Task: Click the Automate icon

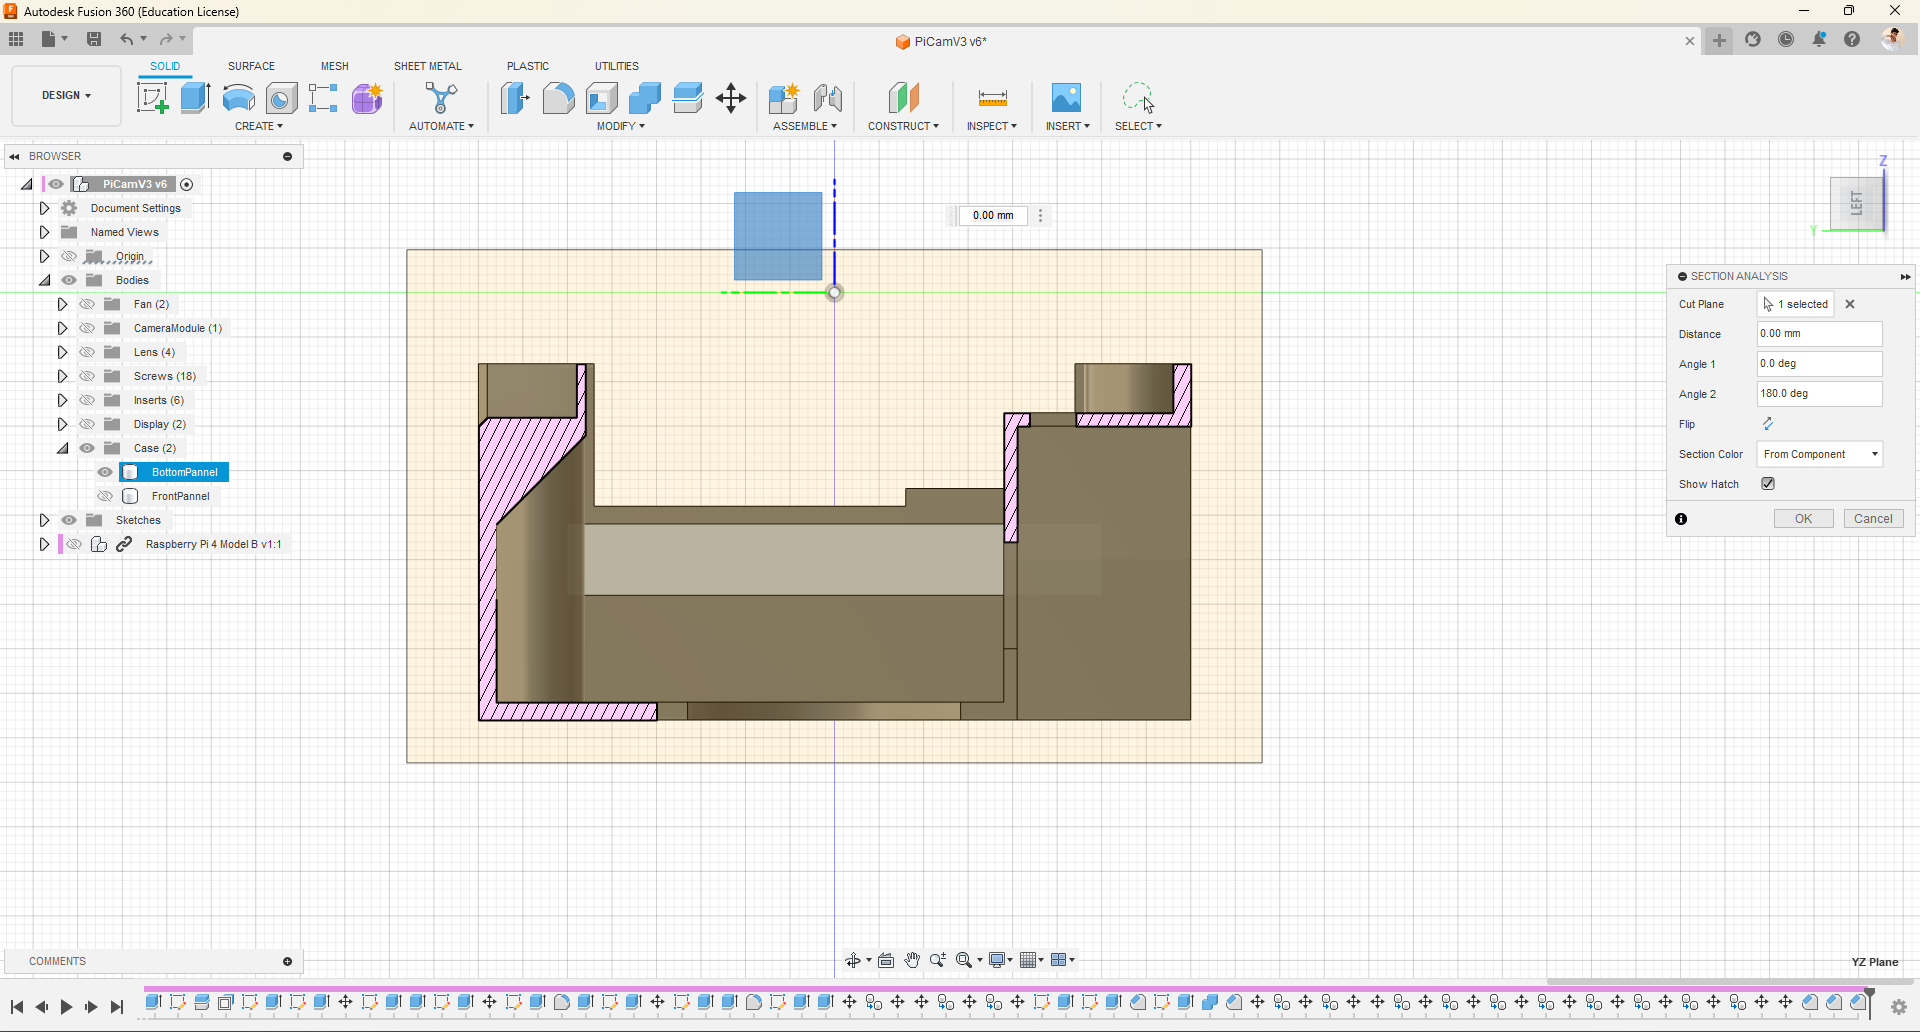Action: [441, 98]
